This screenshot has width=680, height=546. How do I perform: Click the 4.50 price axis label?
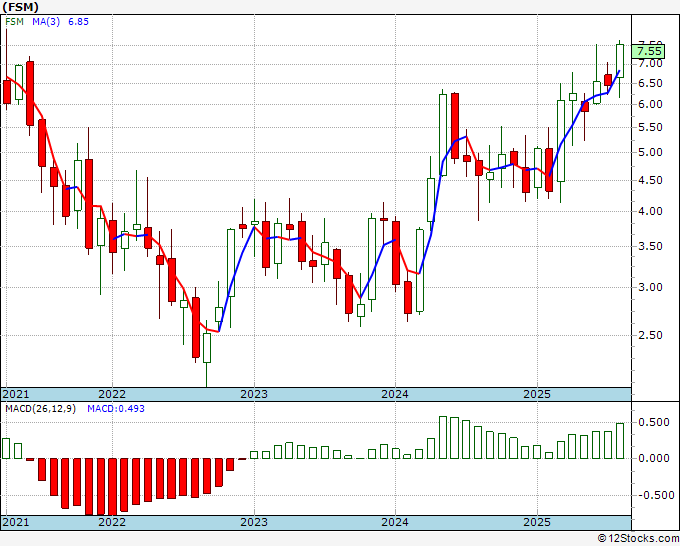coord(650,180)
